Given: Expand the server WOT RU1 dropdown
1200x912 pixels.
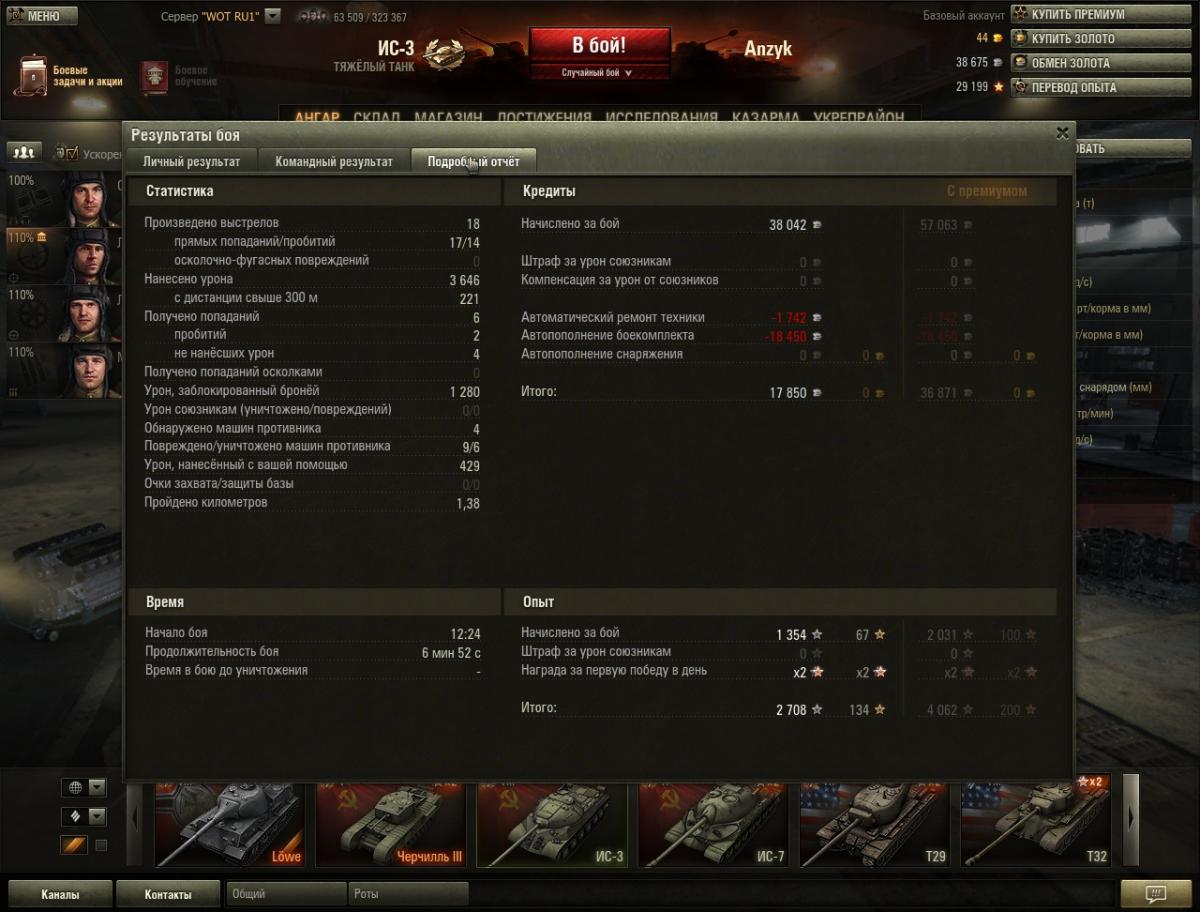Looking at the screenshot, I should coord(273,16).
